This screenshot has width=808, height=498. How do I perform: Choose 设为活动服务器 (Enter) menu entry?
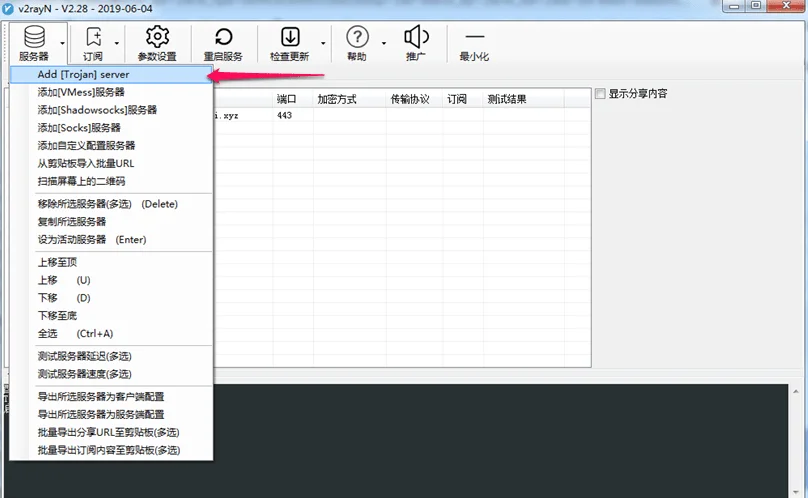point(111,240)
